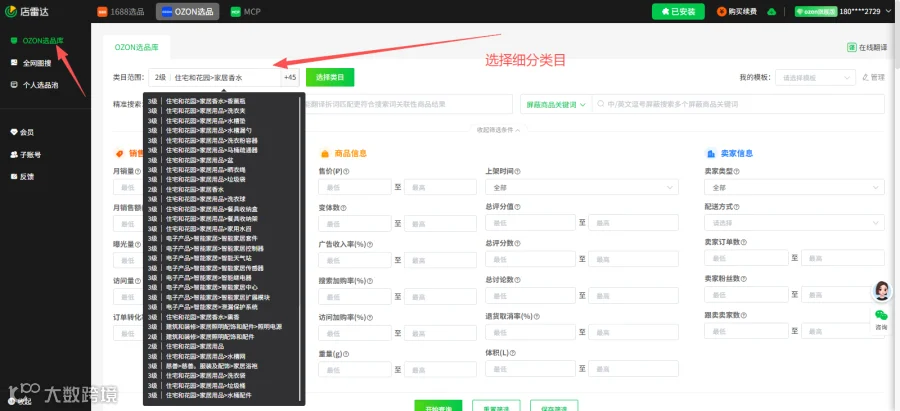Click the 卖家订单数 help icon

click(743, 243)
